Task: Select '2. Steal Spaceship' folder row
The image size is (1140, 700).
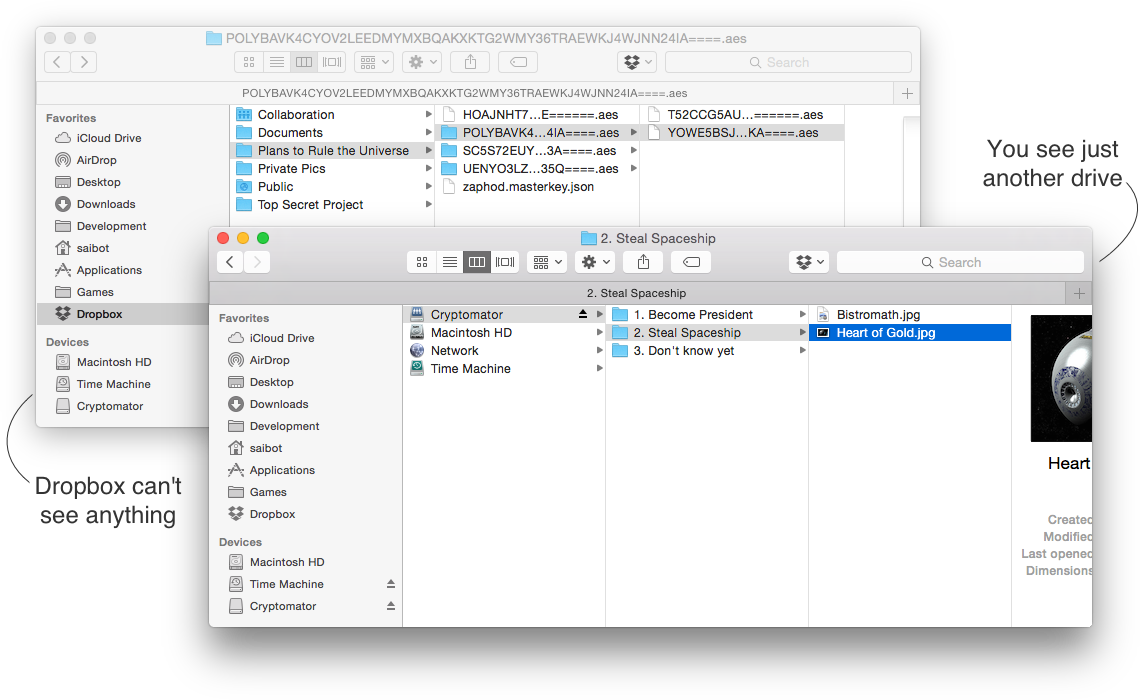Action: [708, 332]
